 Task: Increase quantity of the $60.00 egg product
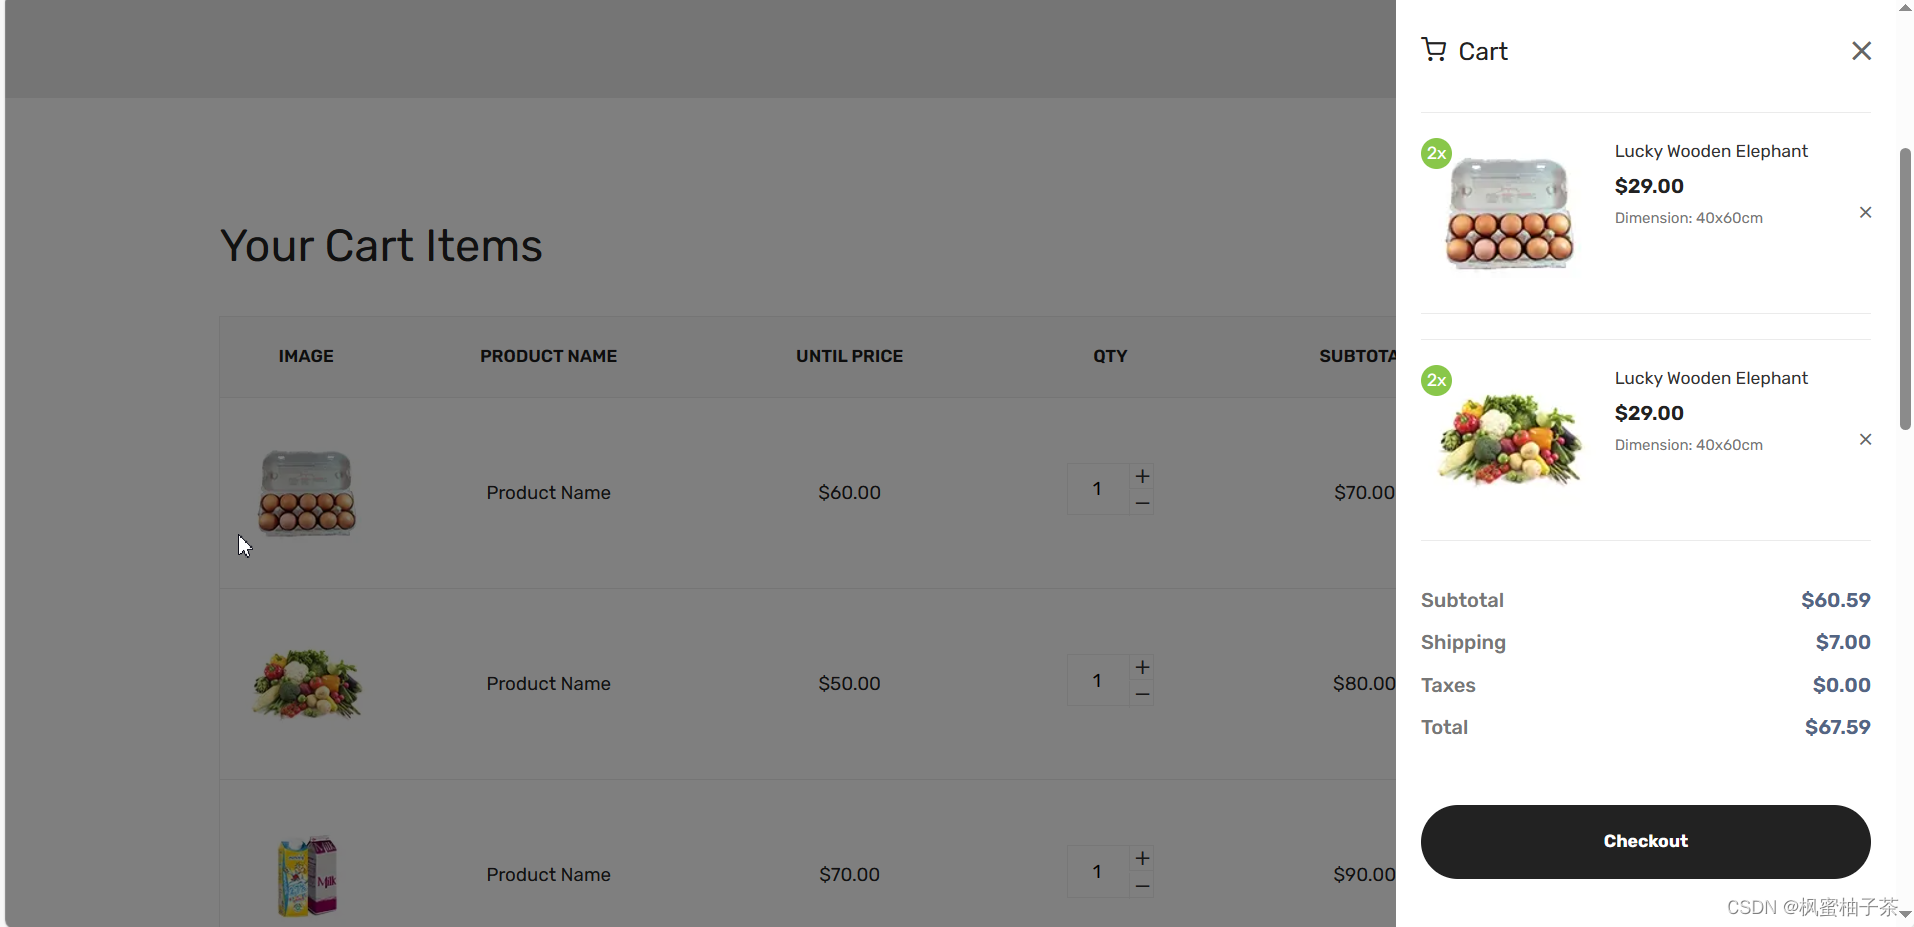click(1142, 476)
